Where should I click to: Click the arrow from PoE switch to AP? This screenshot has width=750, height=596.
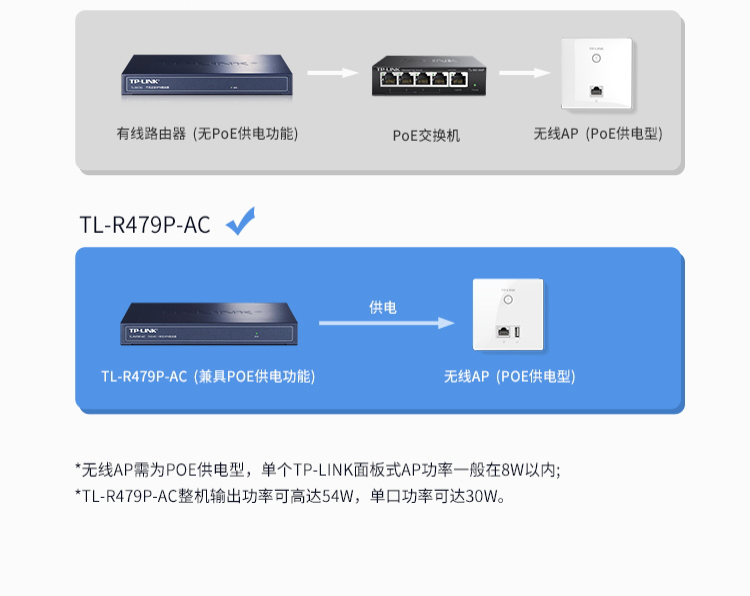525,73
